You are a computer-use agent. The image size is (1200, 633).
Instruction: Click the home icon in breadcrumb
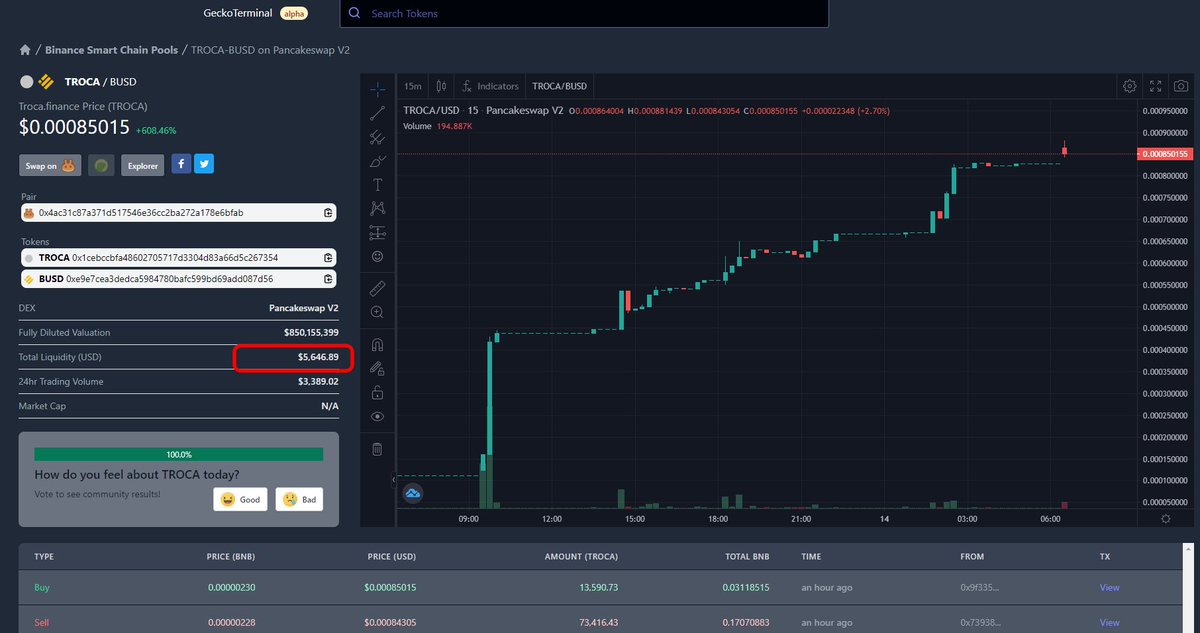tap(25, 50)
